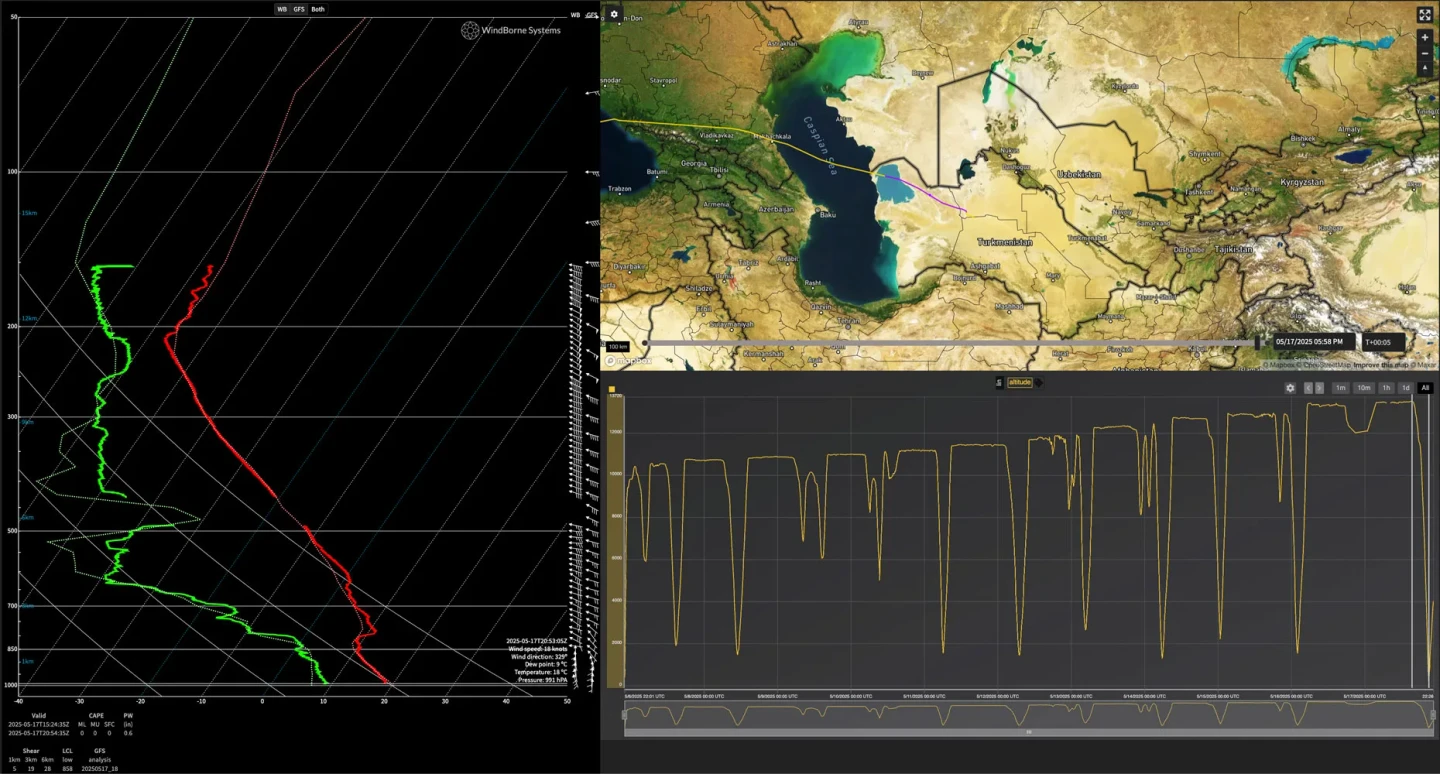Set chart range to 1m
1440x774 pixels.
1340,388
